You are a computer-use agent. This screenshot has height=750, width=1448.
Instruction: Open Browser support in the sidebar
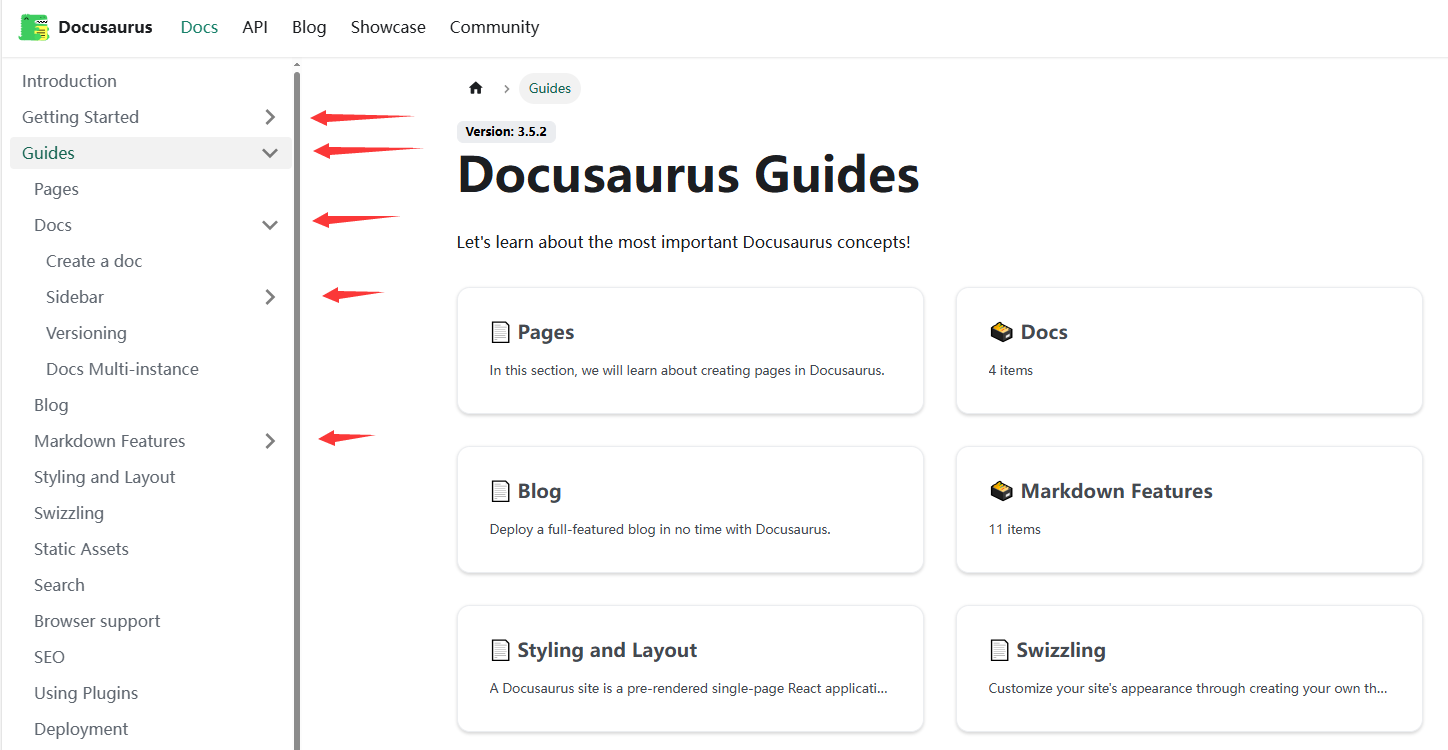point(97,621)
